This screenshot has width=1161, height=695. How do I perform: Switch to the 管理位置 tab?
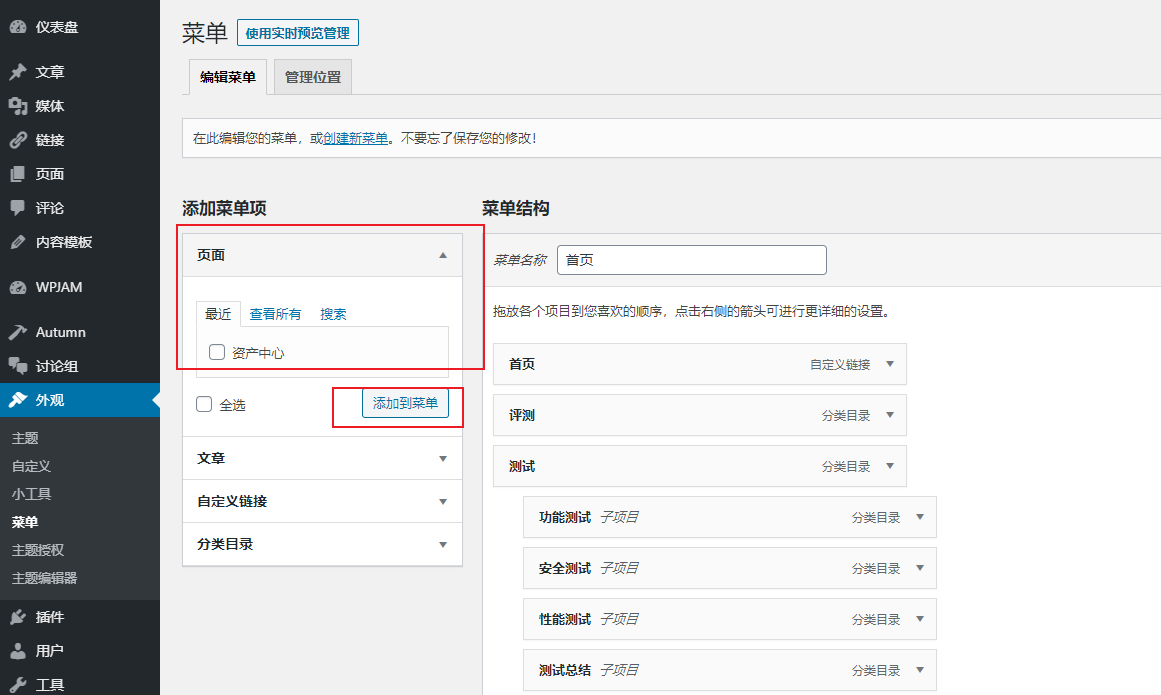(x=312, y=75)
